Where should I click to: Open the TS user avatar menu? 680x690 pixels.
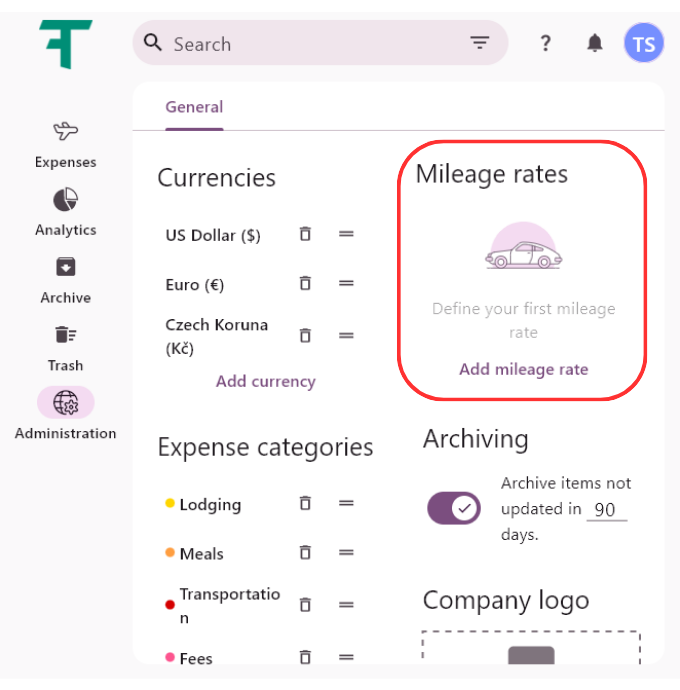[x=643, y=44]
